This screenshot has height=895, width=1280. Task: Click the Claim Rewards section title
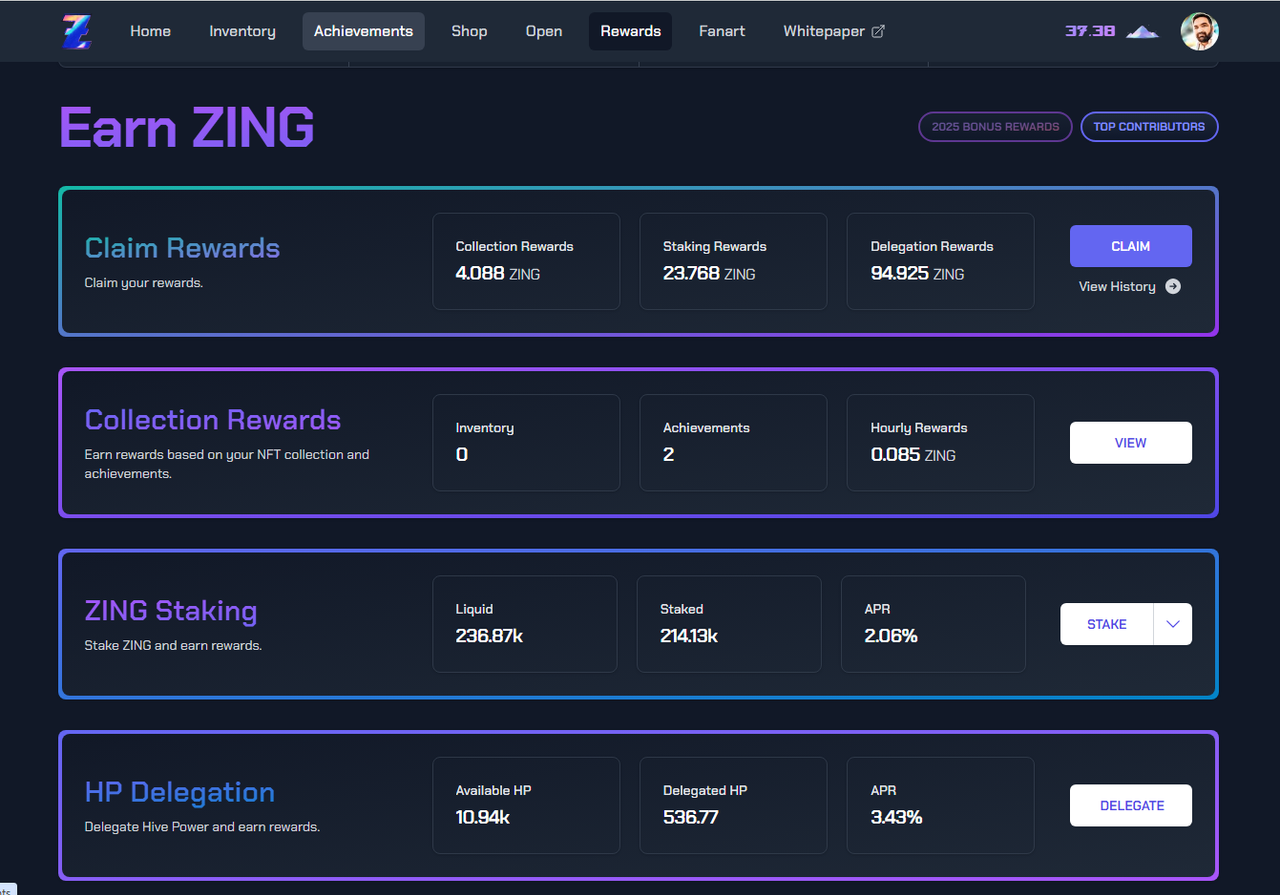point(182,248)
